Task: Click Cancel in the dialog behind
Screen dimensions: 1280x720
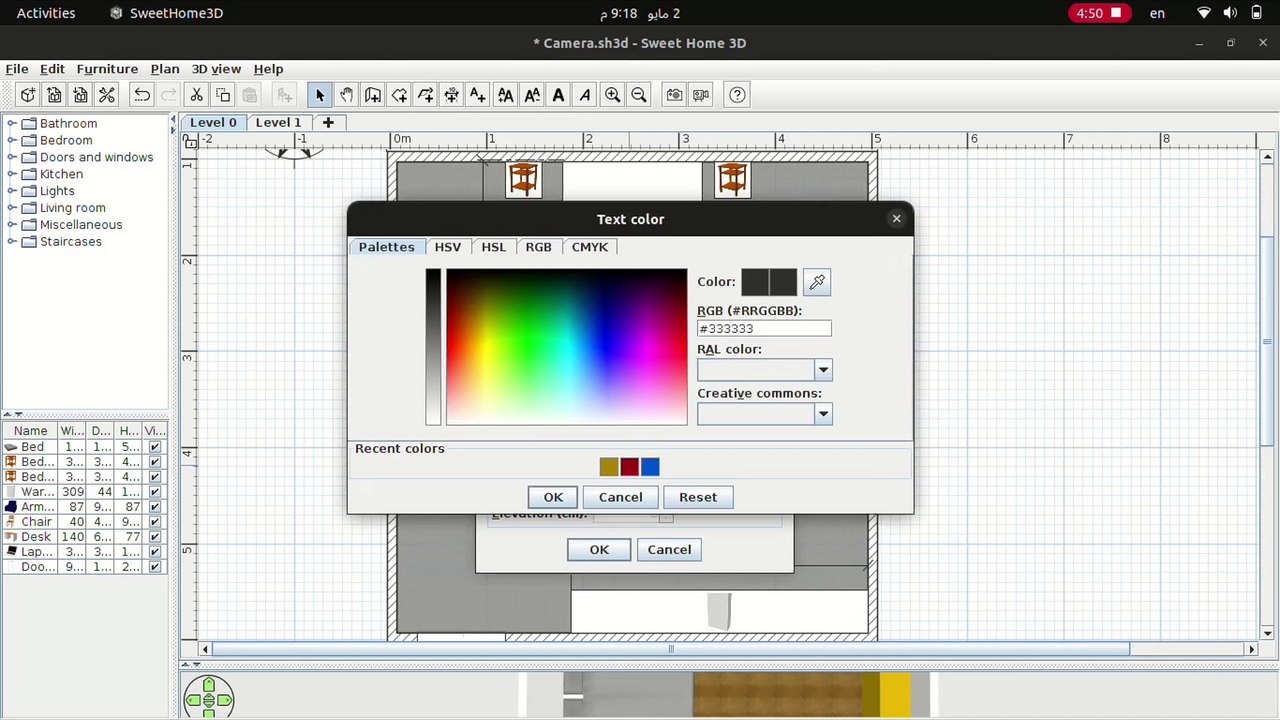Action: pos(669,549)
